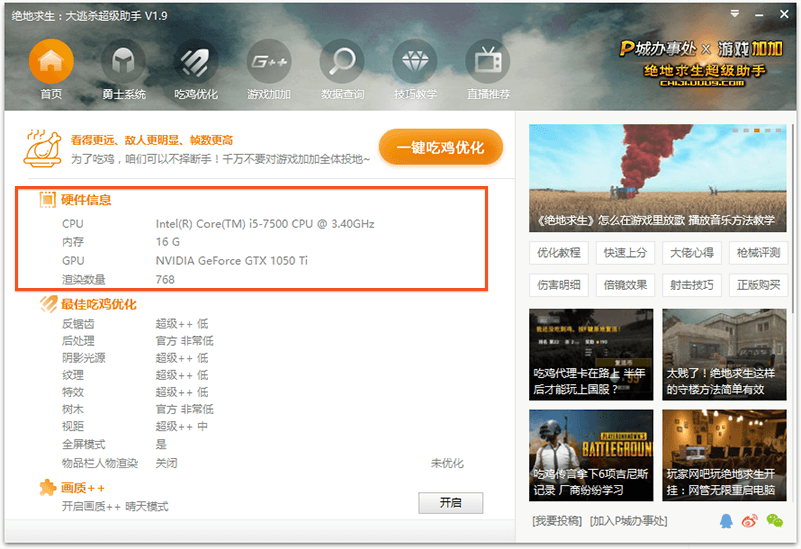
Task: Open 正版购买 link
Action: point(758,284)
